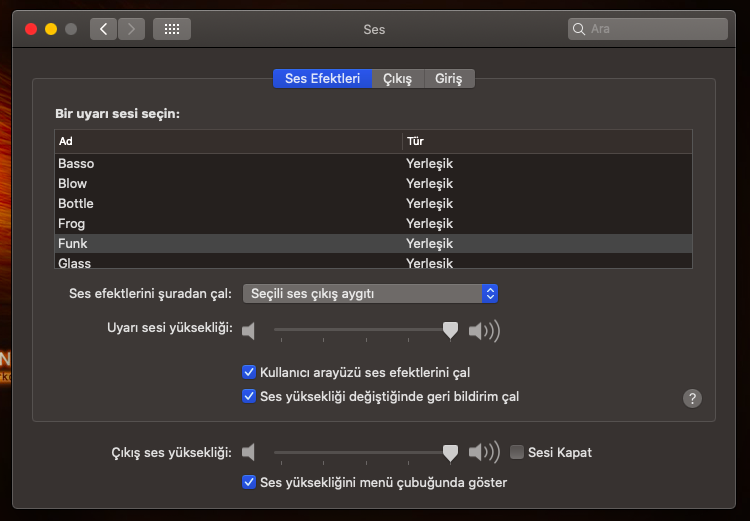Click the help question mark button
750x521 pixels.
[692, 398]
